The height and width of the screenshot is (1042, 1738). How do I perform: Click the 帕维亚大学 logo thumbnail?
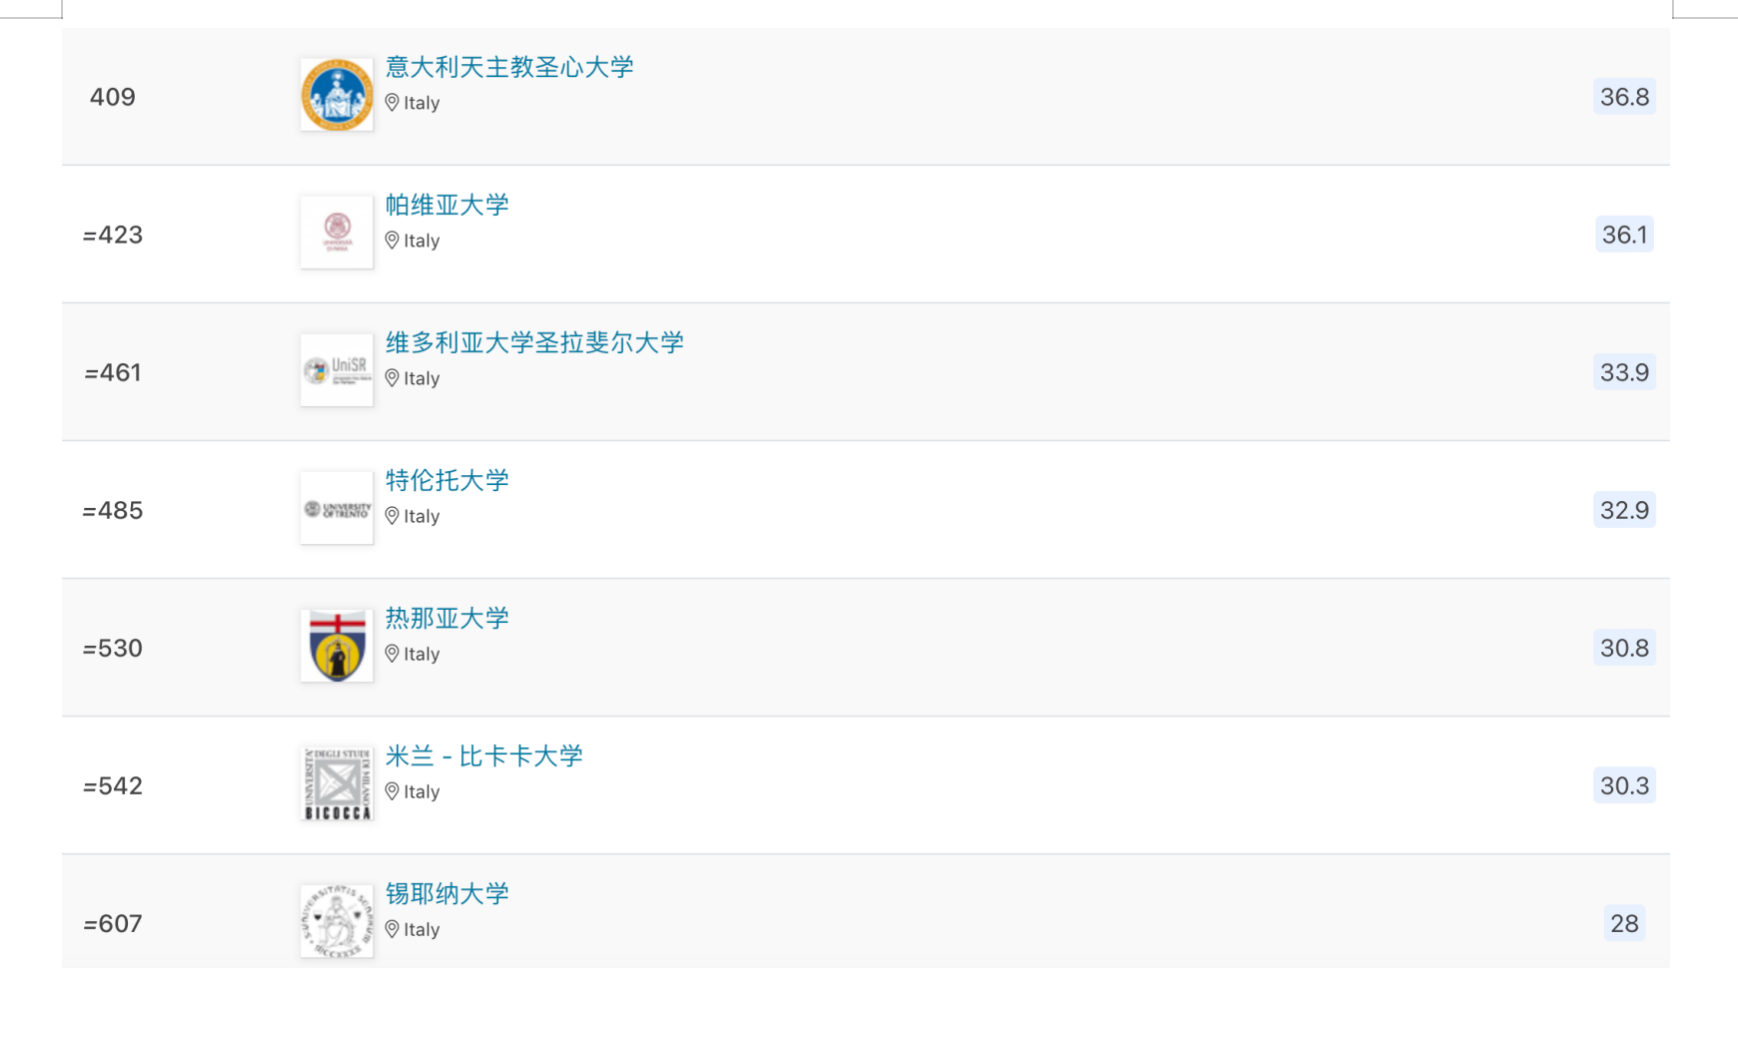click(337, 232)
